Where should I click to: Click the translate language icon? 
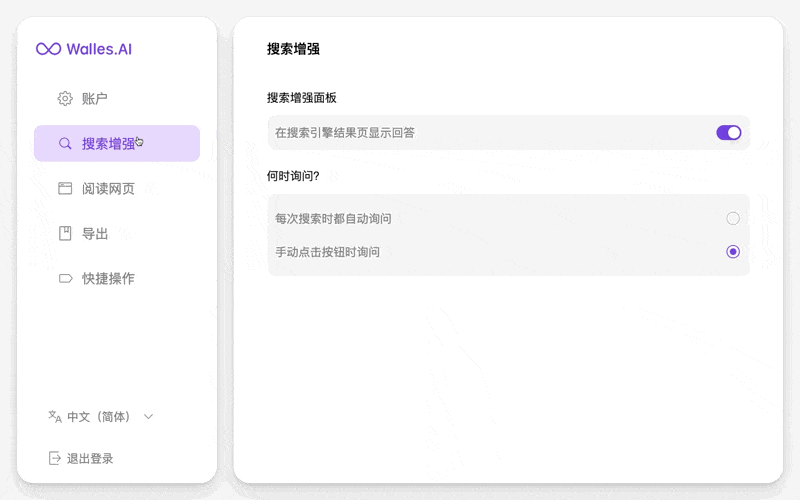55,417
